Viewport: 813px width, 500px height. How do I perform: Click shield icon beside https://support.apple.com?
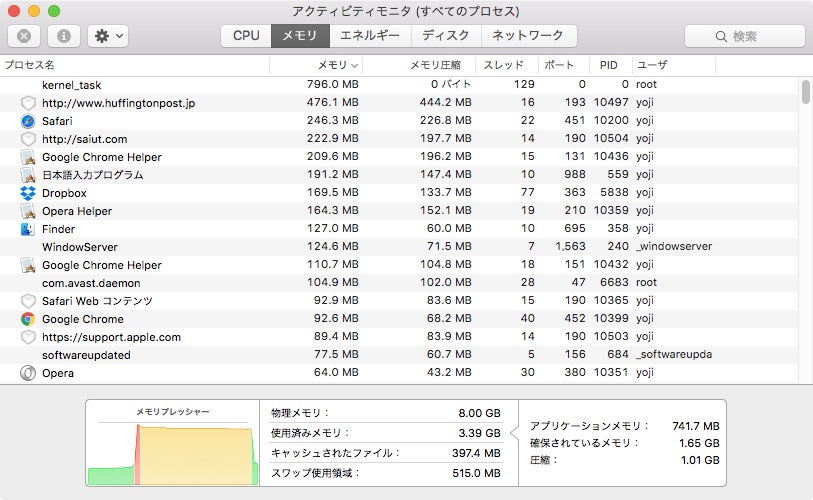pyautogui.click(x=28, y=337)
